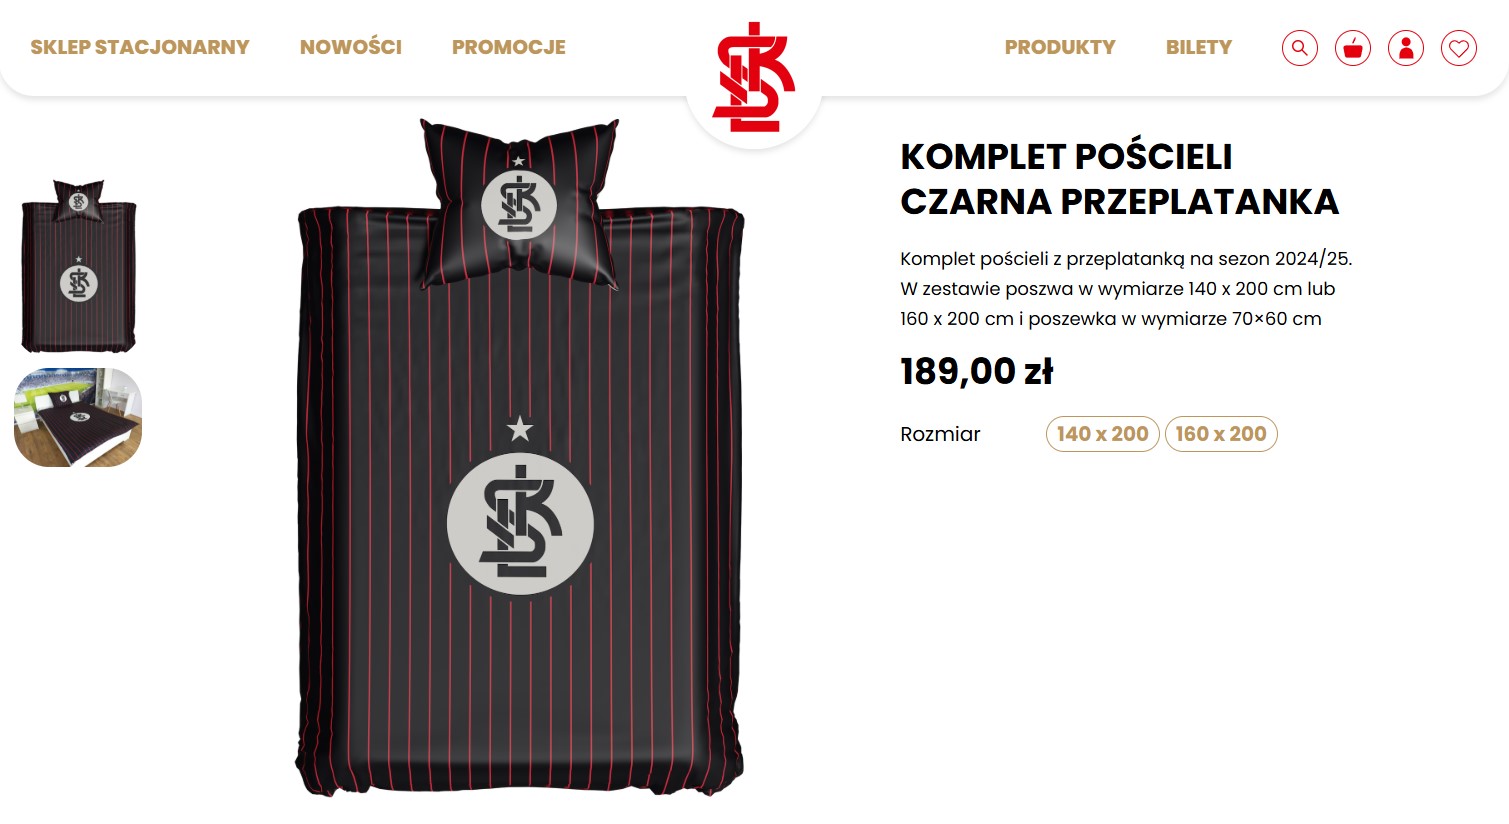Open the Bilety link
This screenshot has height=824, width=1509.
coord(1199,47)
